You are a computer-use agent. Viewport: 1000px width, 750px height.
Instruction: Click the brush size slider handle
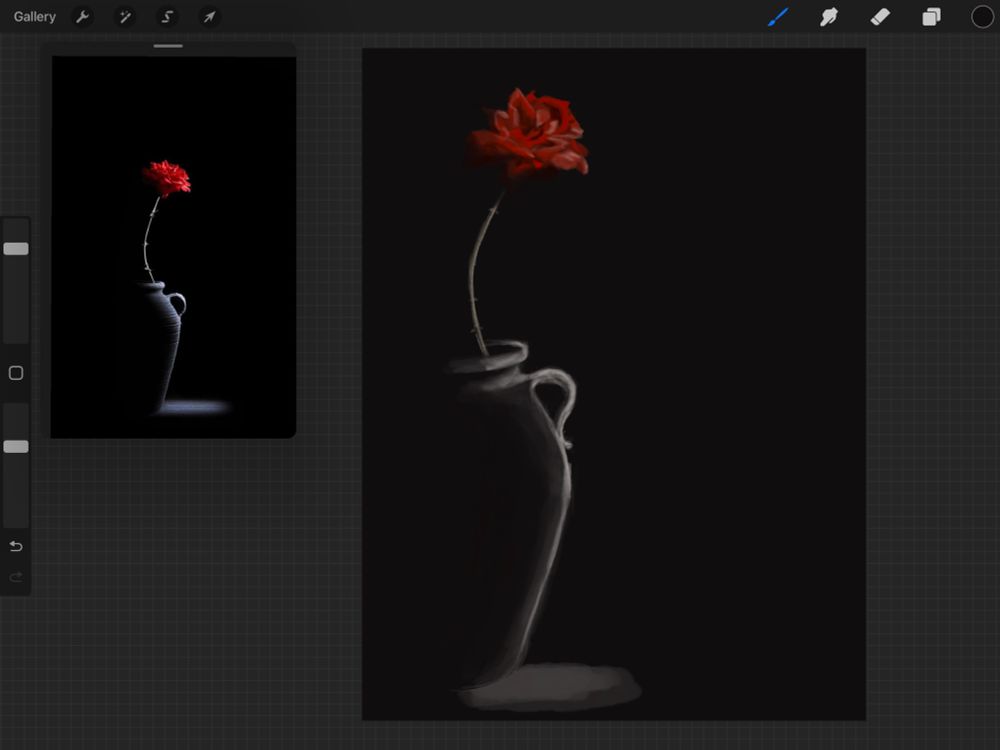coord(16,249)
